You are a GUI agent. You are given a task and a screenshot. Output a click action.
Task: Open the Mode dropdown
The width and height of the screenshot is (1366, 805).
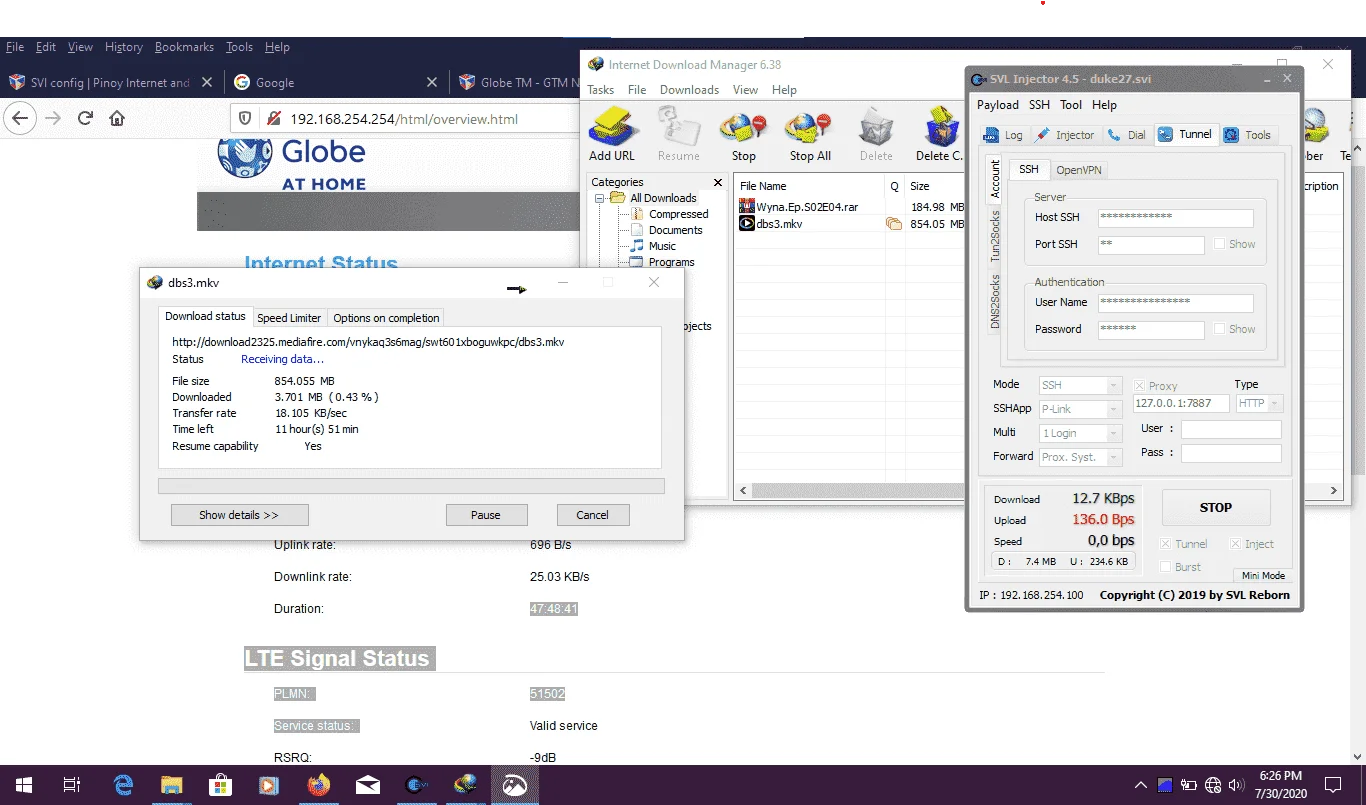click(1080, 385)
